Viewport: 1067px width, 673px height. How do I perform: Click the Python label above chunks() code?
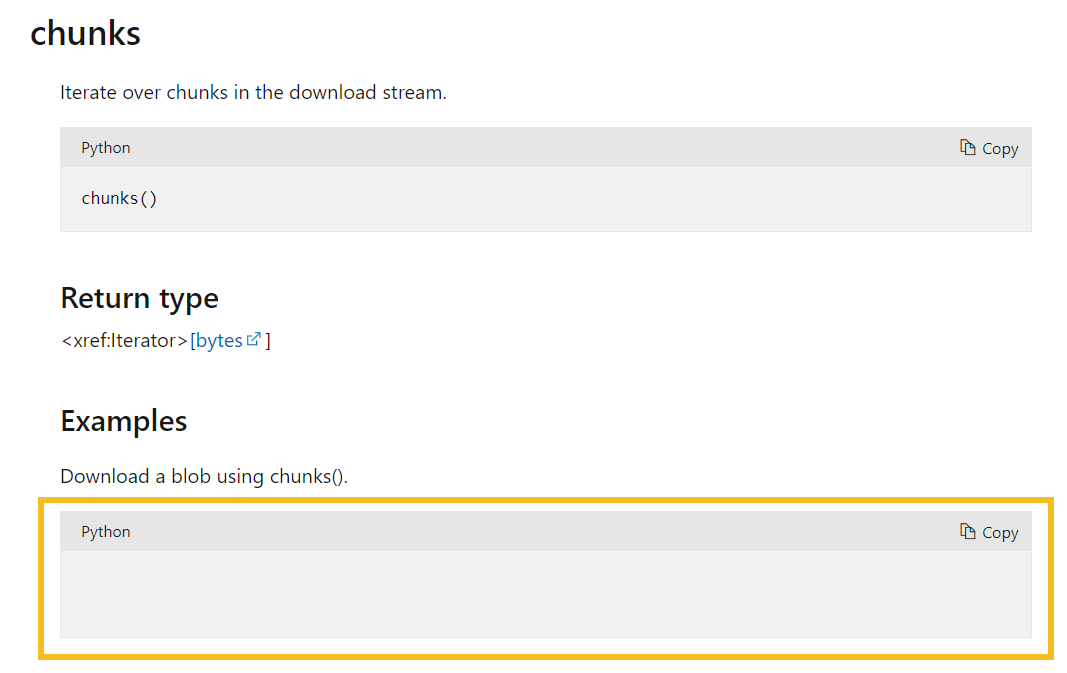(x=105, y=148)
